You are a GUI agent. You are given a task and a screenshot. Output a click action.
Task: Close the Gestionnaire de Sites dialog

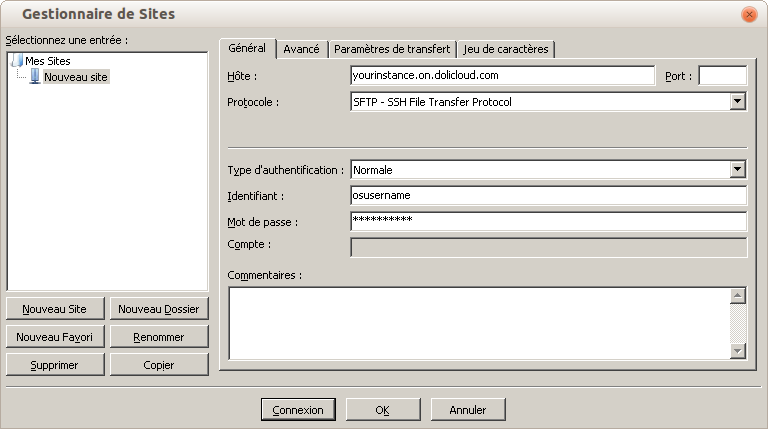pos(748,15)
